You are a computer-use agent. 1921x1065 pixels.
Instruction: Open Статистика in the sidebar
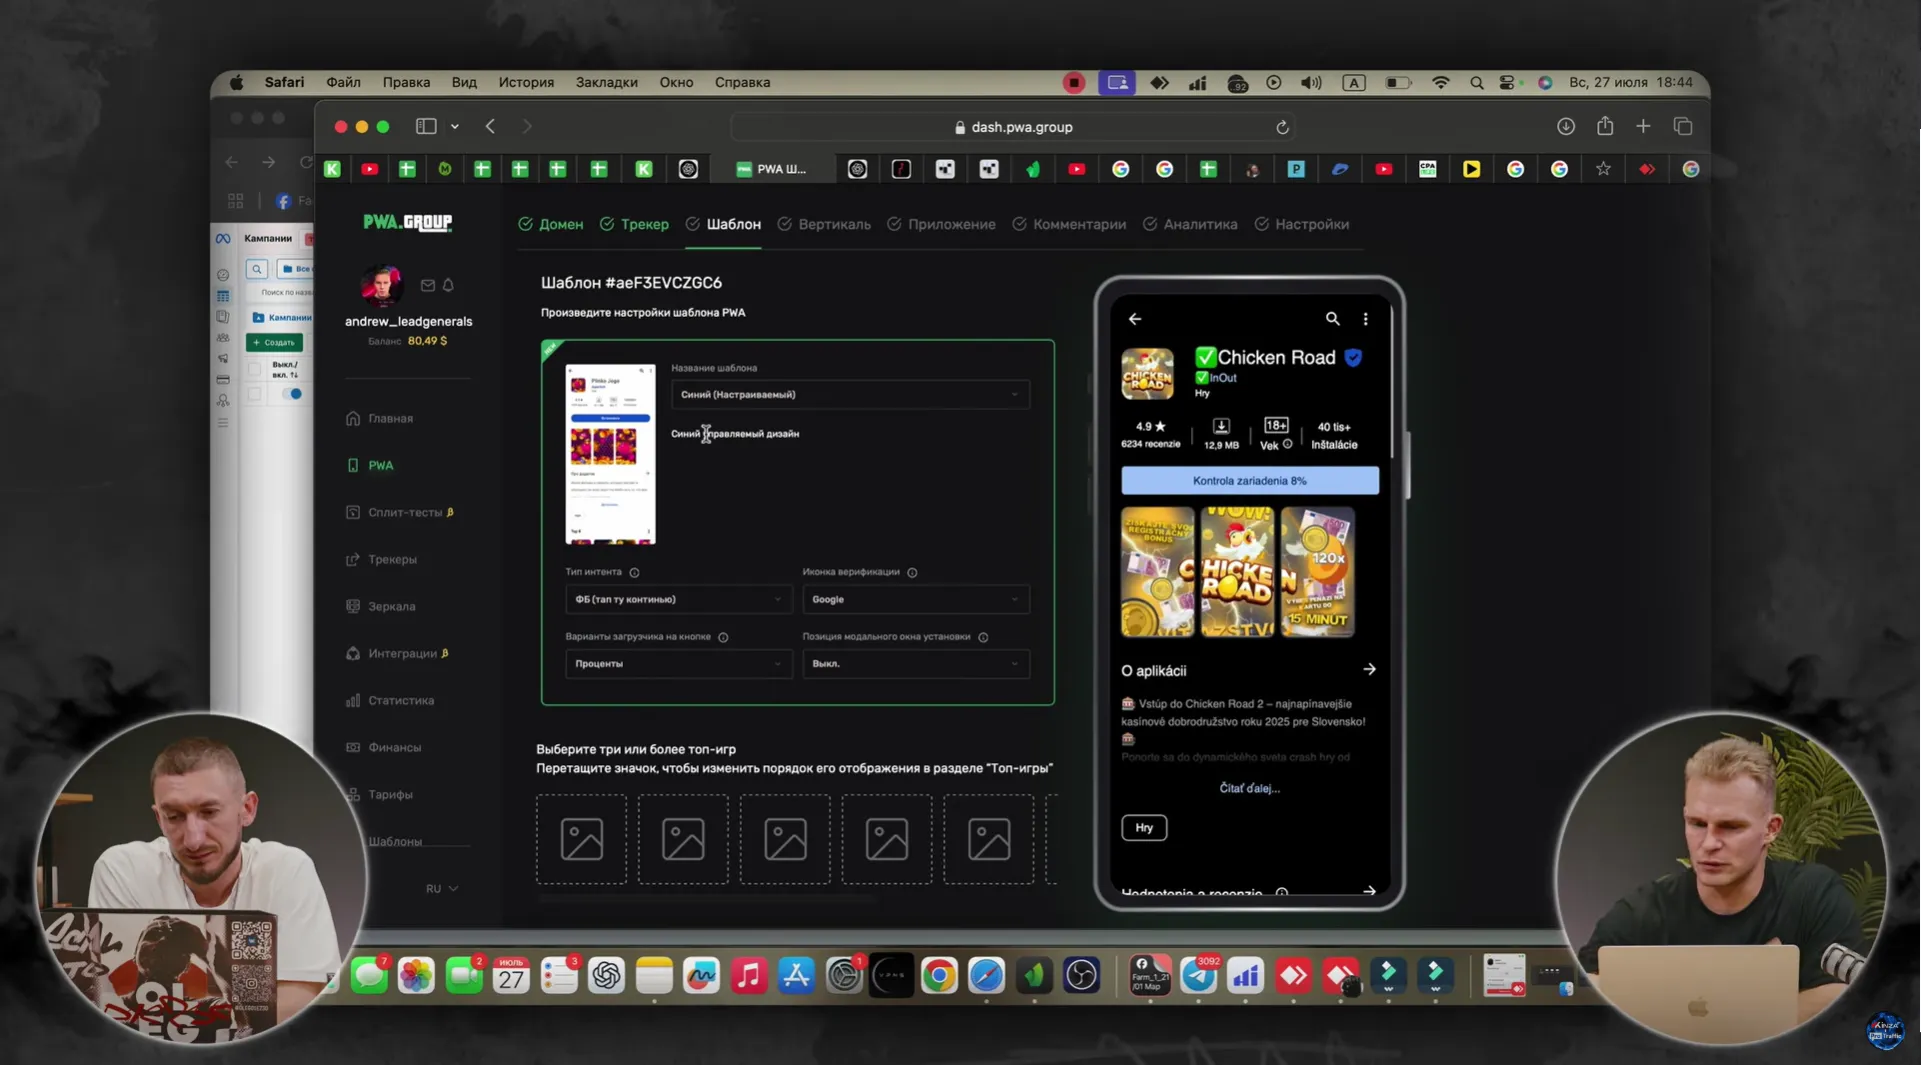[x=390, y=700]
